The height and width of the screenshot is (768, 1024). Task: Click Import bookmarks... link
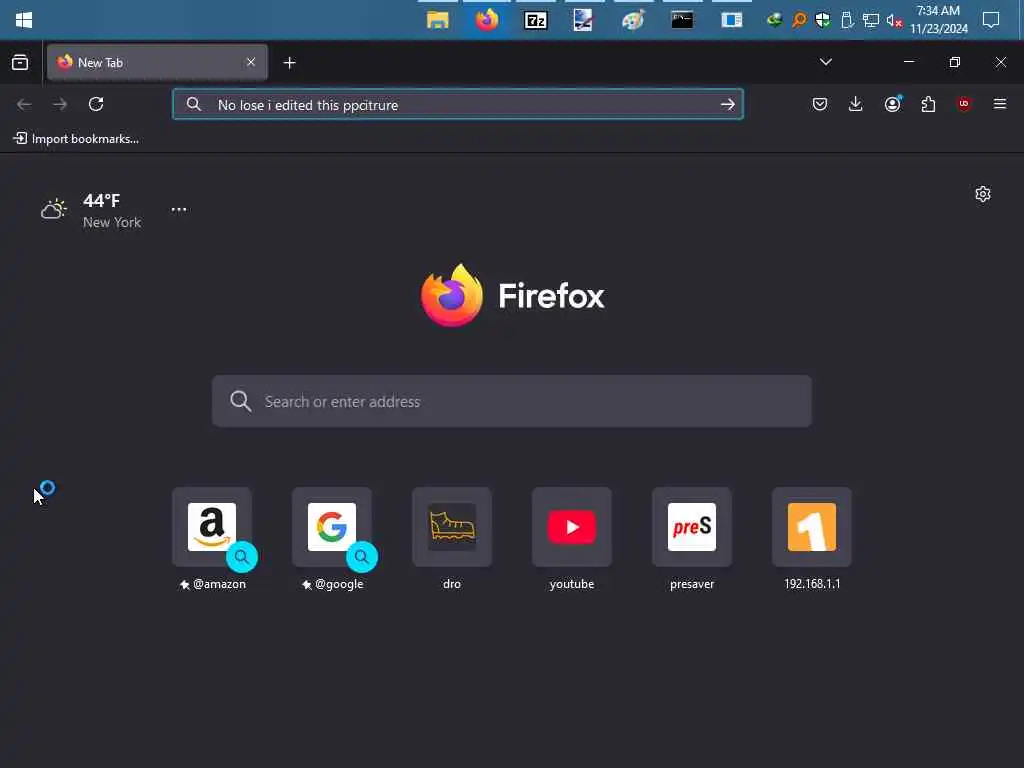click(x=76, y=138)
